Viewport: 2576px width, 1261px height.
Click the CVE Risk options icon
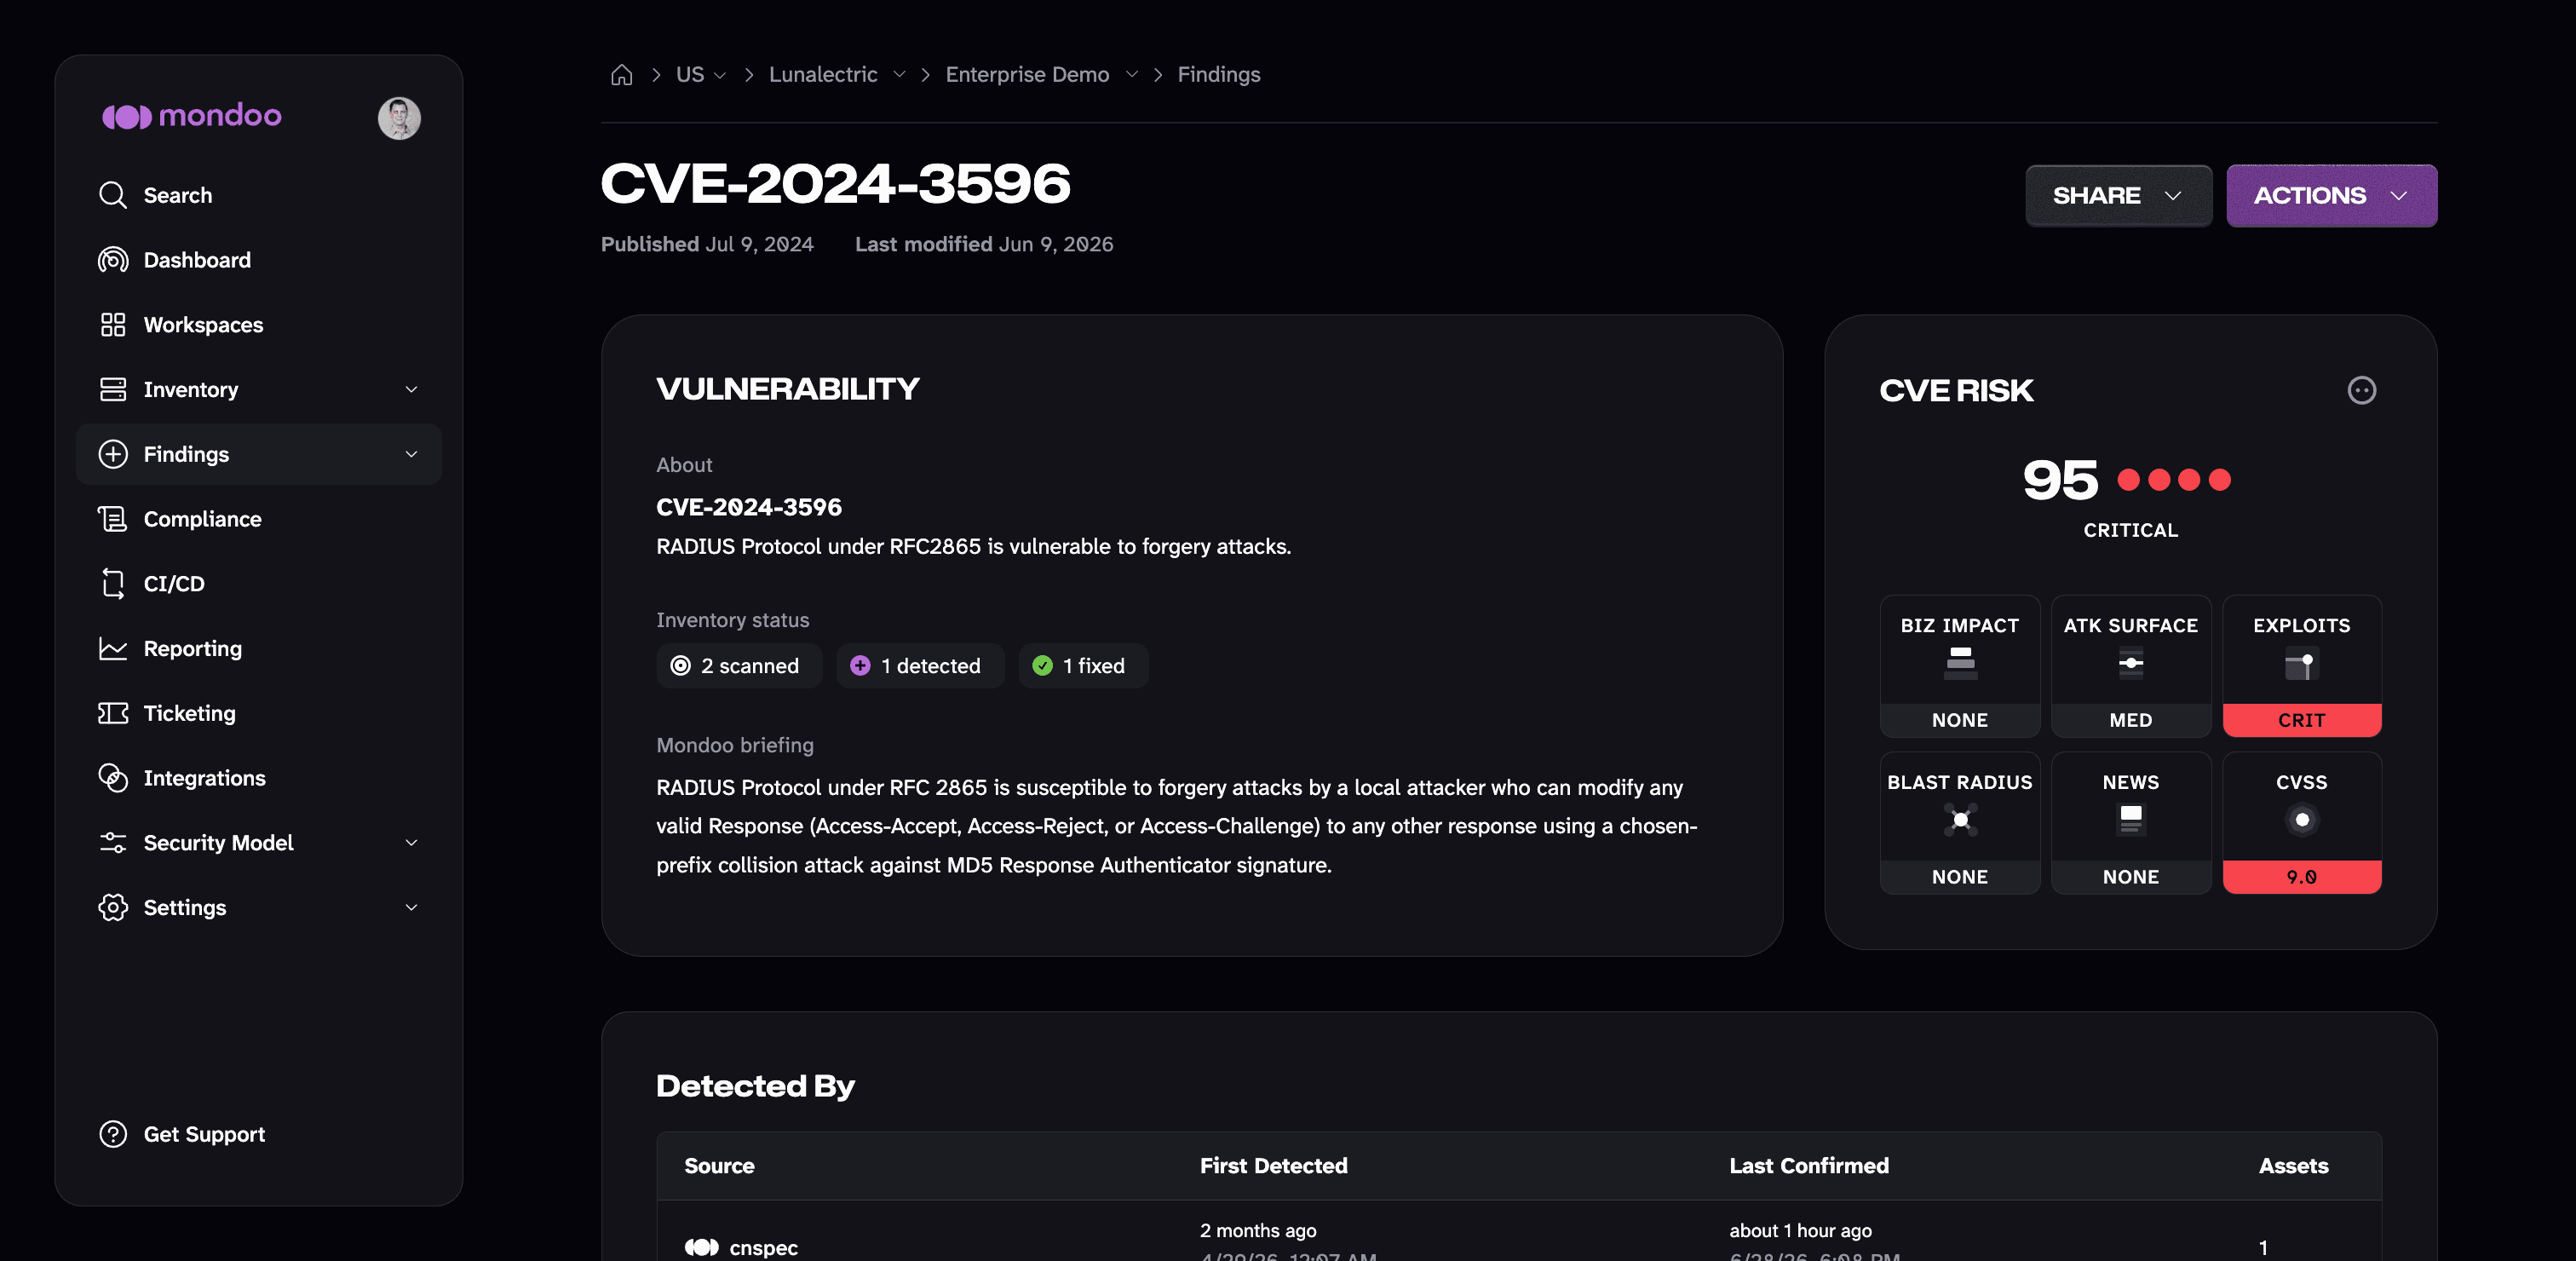coord(2361,390)
